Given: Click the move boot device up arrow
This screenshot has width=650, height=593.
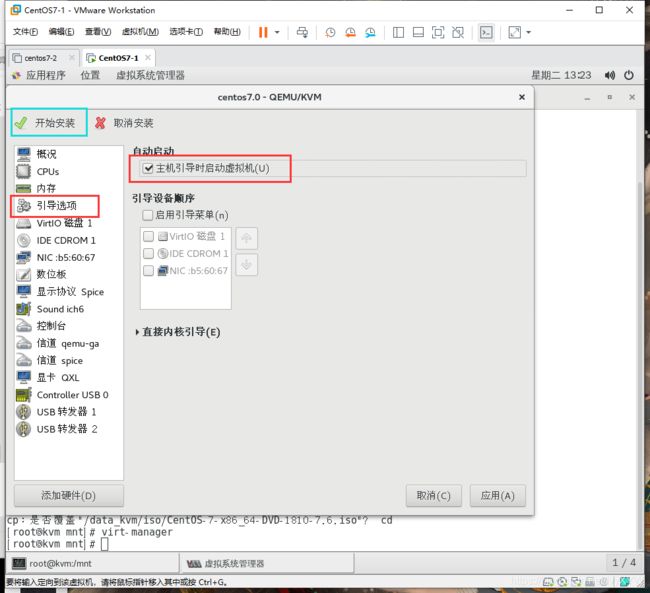Looking at the screenshot, I should pyautogui.click(x=247, y=238).
